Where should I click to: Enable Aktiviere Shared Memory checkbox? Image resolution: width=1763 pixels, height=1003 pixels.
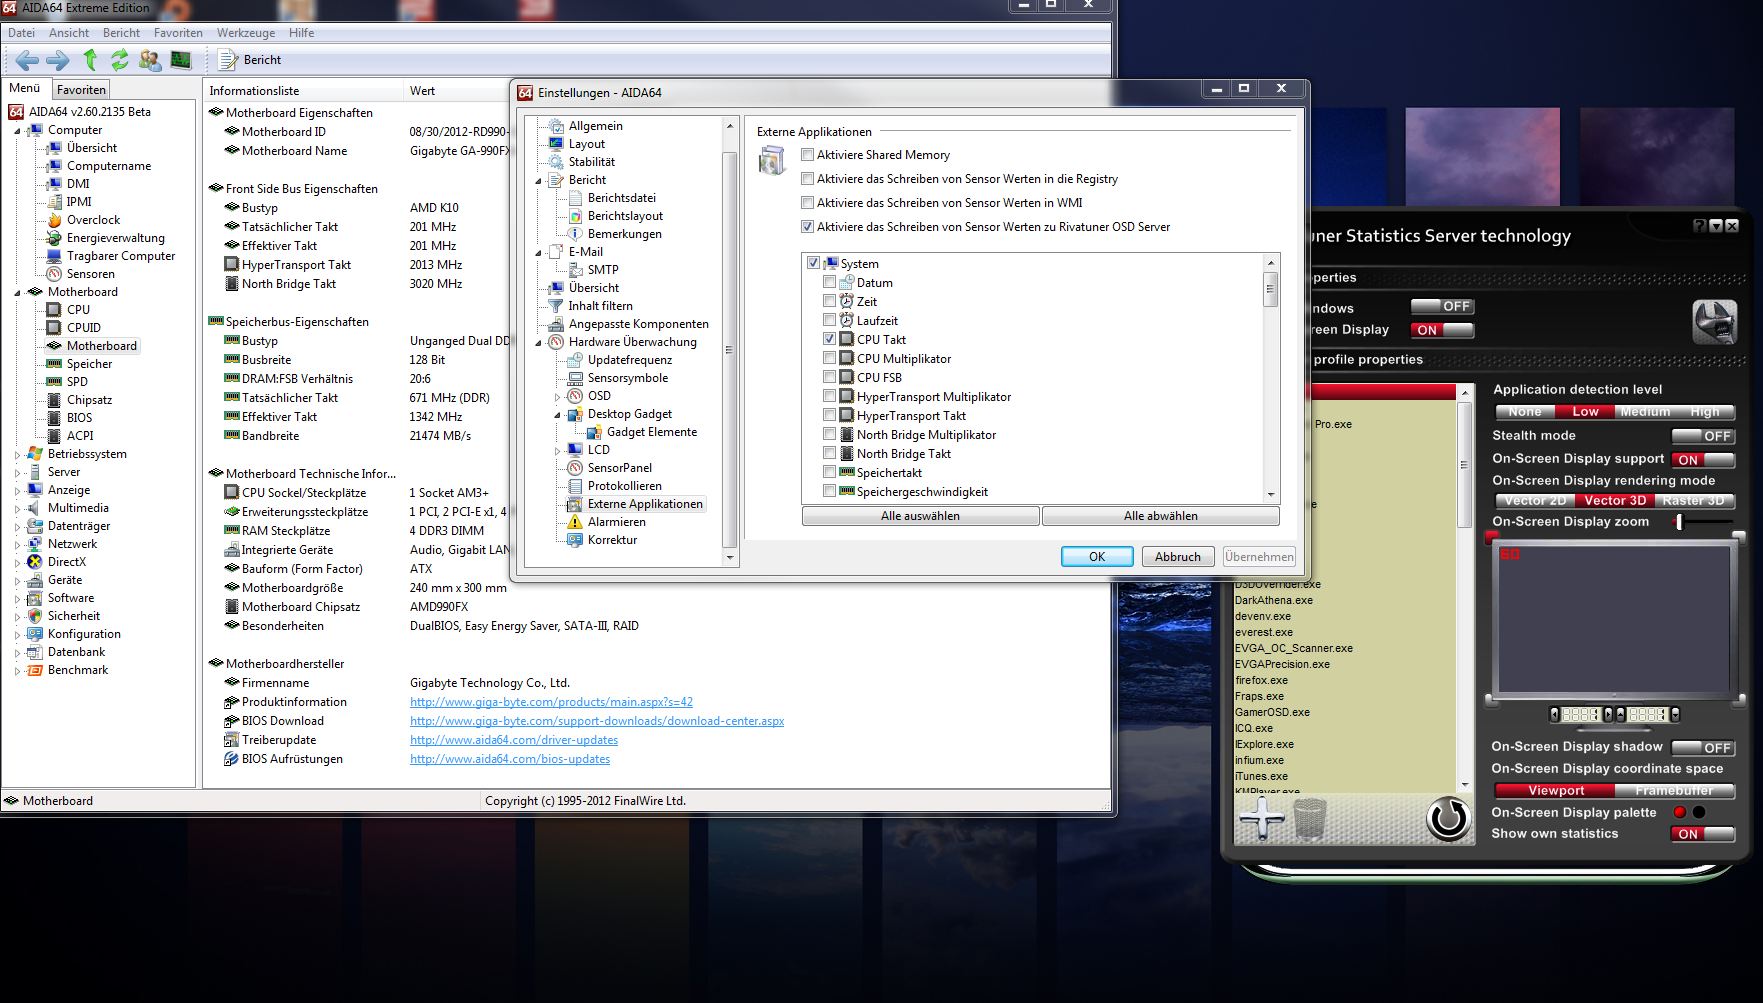tap(808, 155)
